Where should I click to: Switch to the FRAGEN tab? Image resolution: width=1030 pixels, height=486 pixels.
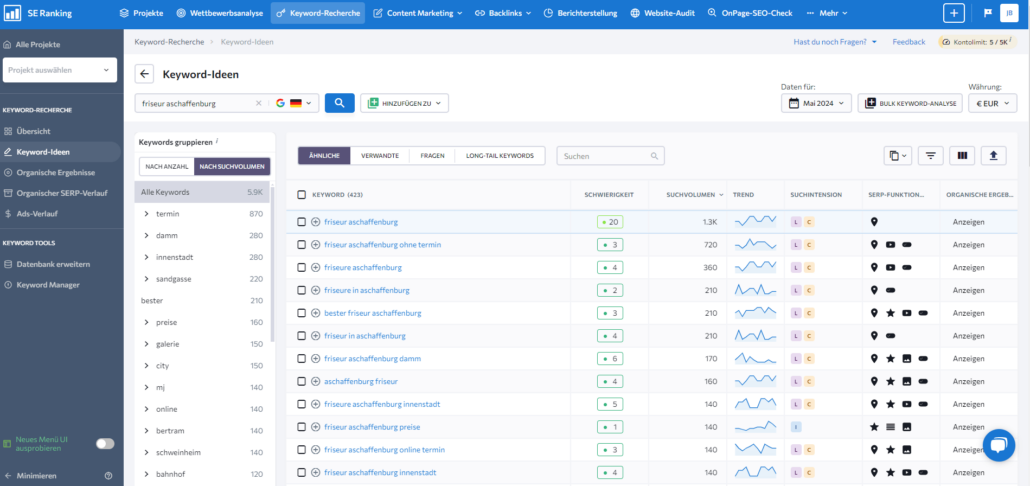coord(433,156)
